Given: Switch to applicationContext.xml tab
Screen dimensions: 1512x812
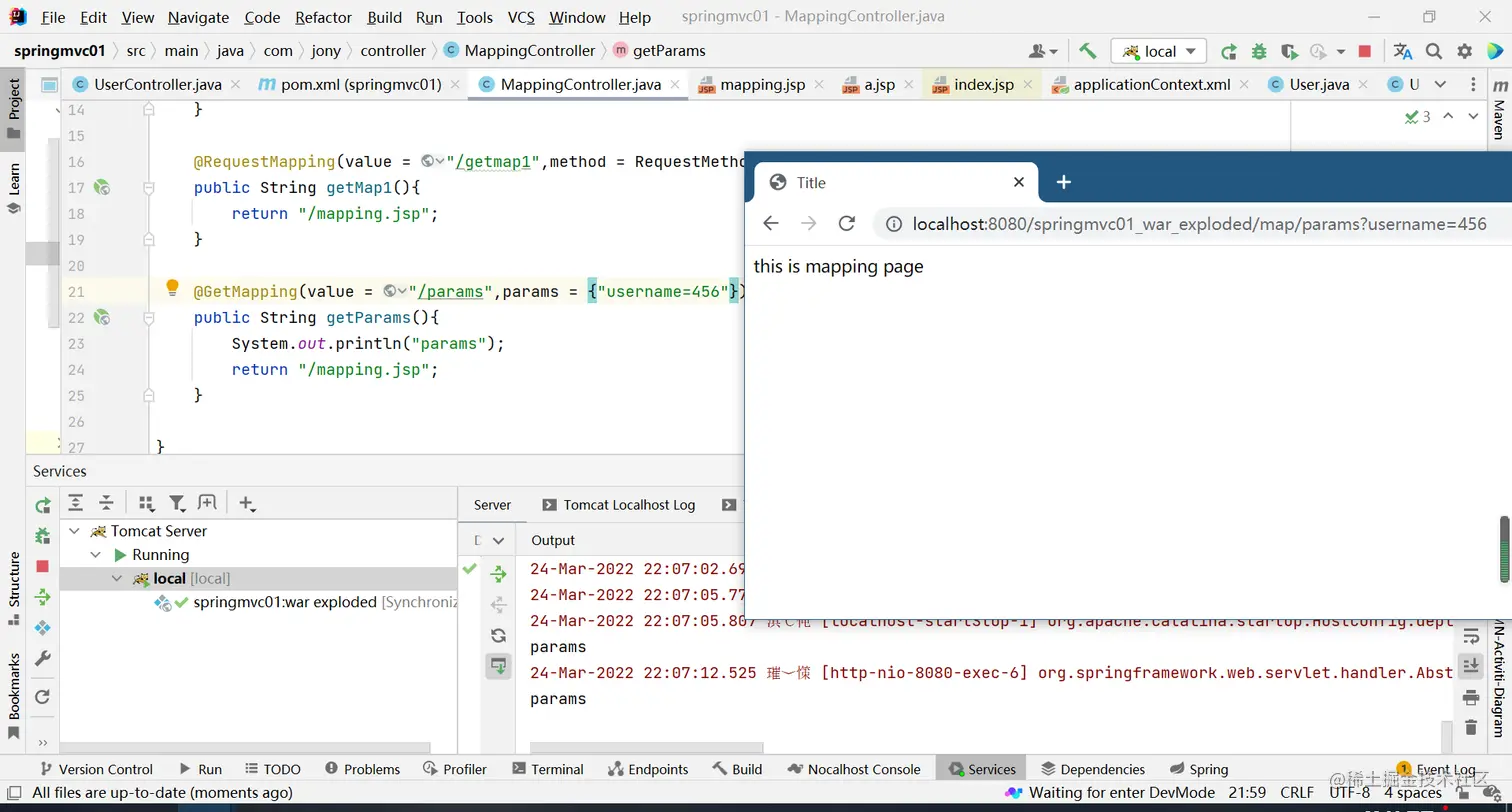Looking at the screenshot, I should (1152, 84).
